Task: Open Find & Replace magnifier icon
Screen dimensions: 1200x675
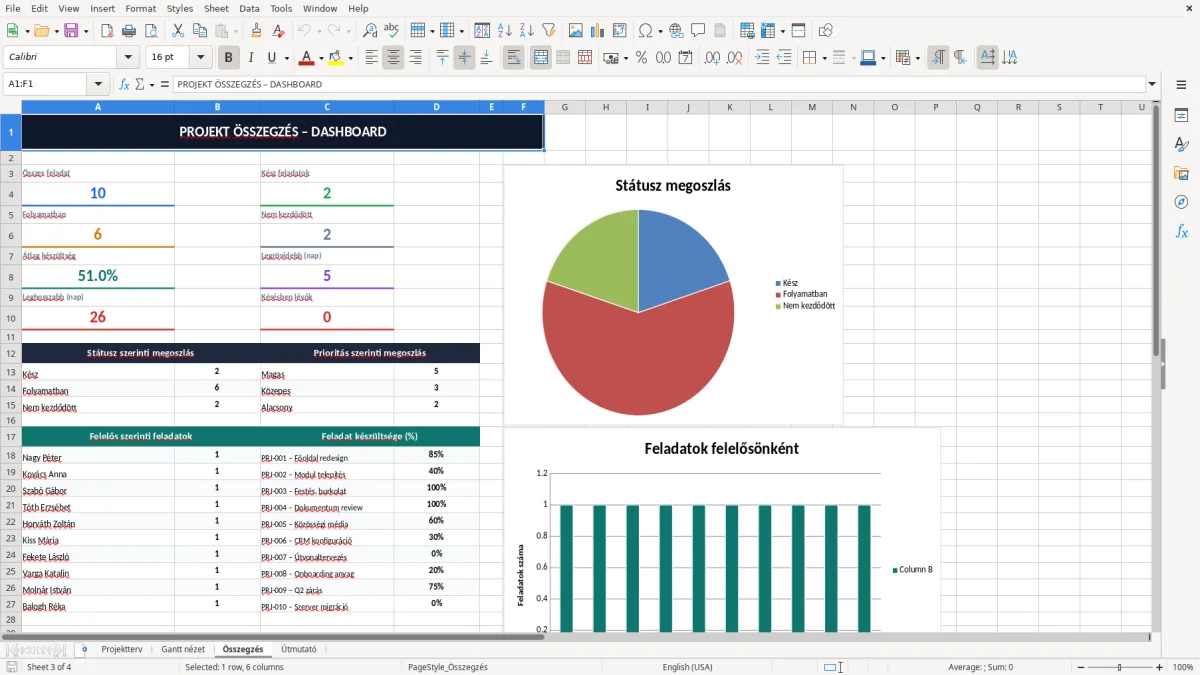Action: coord(370,31)
